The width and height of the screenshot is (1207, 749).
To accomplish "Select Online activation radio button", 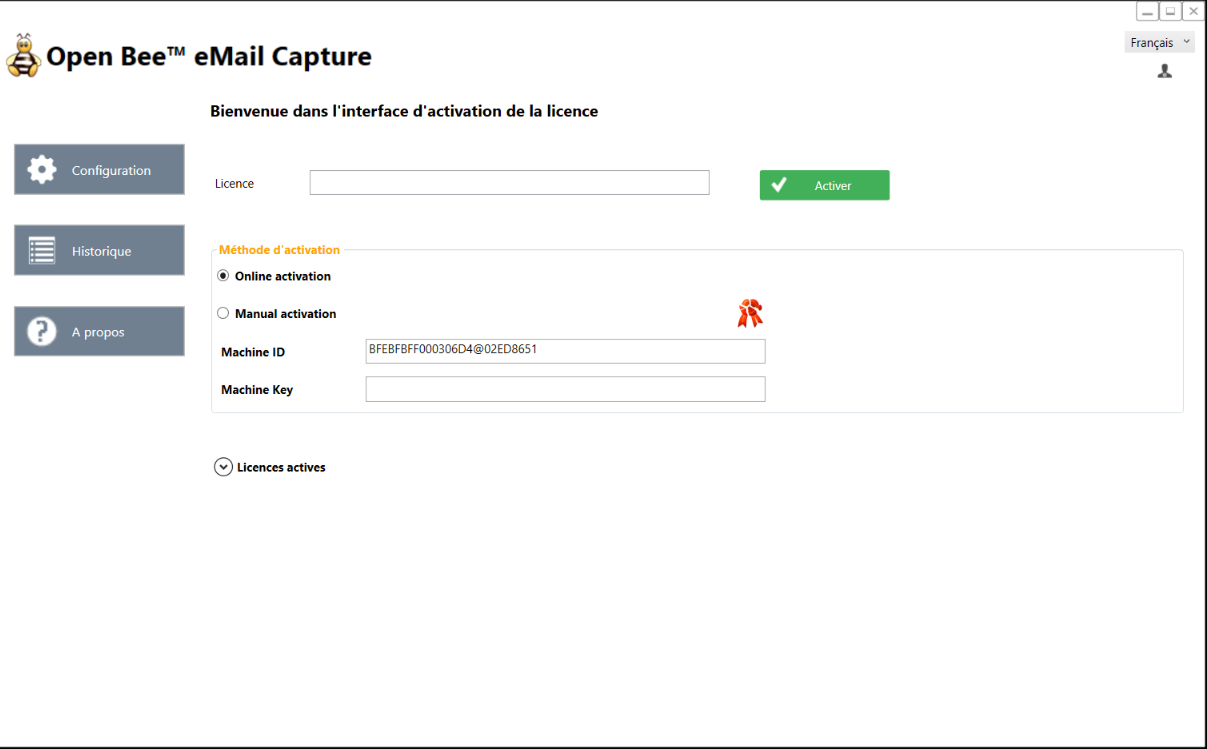I will [223, 276].
